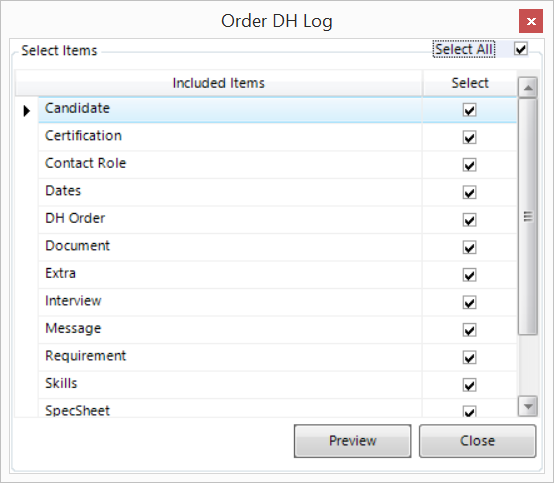Close the dialog with the red X

pos(531,21)
